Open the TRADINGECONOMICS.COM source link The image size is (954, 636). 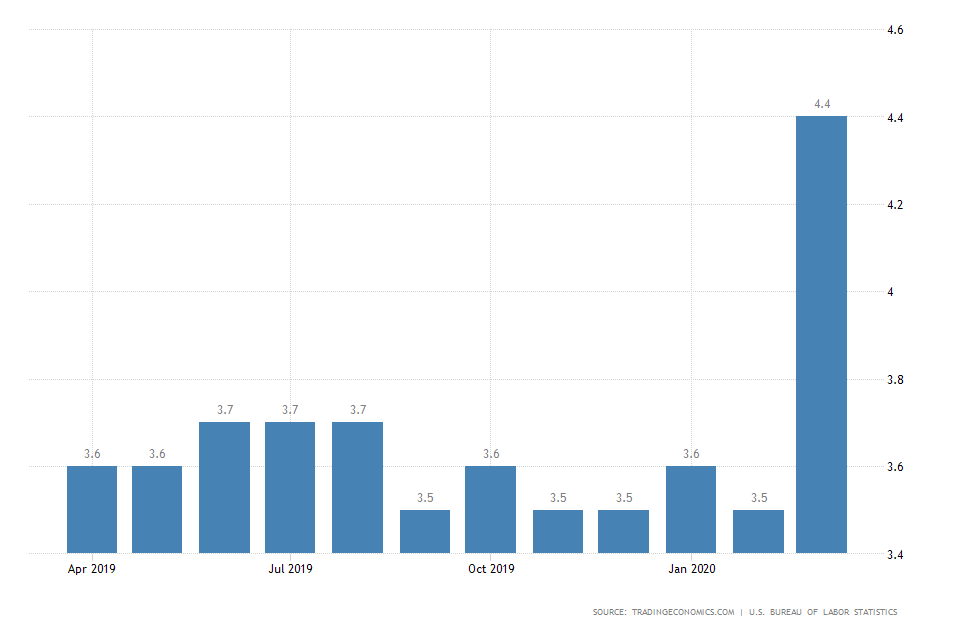[685, 608]
